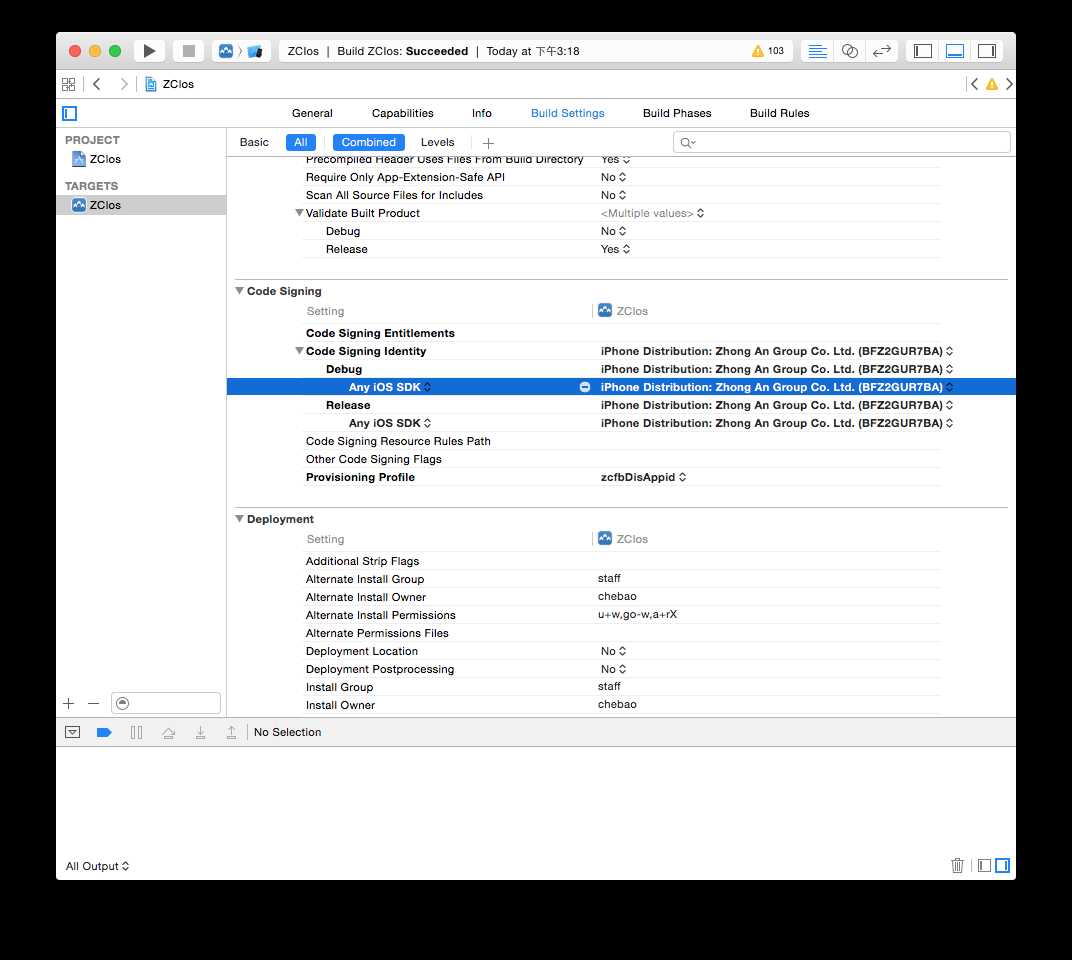
Task: Select the ZCIos target in sidebar
Action: [141, 205]
